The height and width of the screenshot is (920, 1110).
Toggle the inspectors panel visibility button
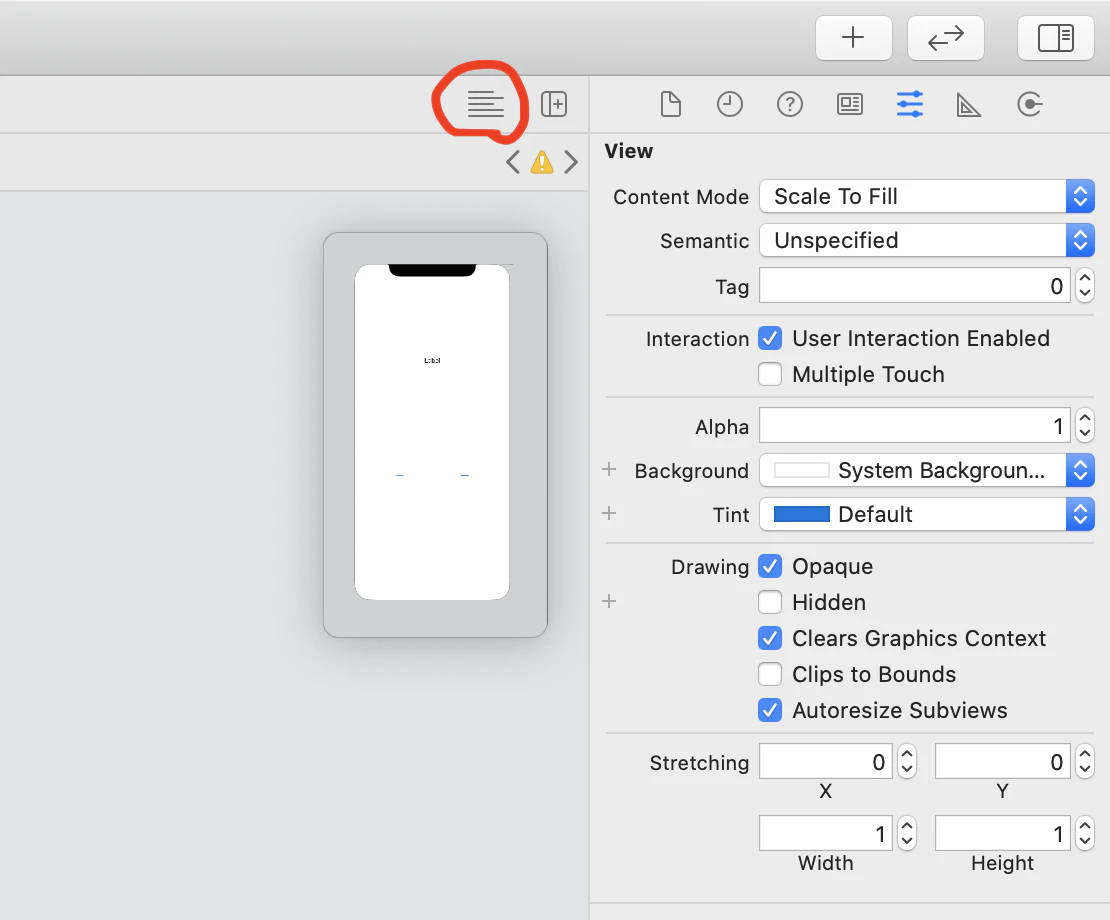click(1055, 38)
